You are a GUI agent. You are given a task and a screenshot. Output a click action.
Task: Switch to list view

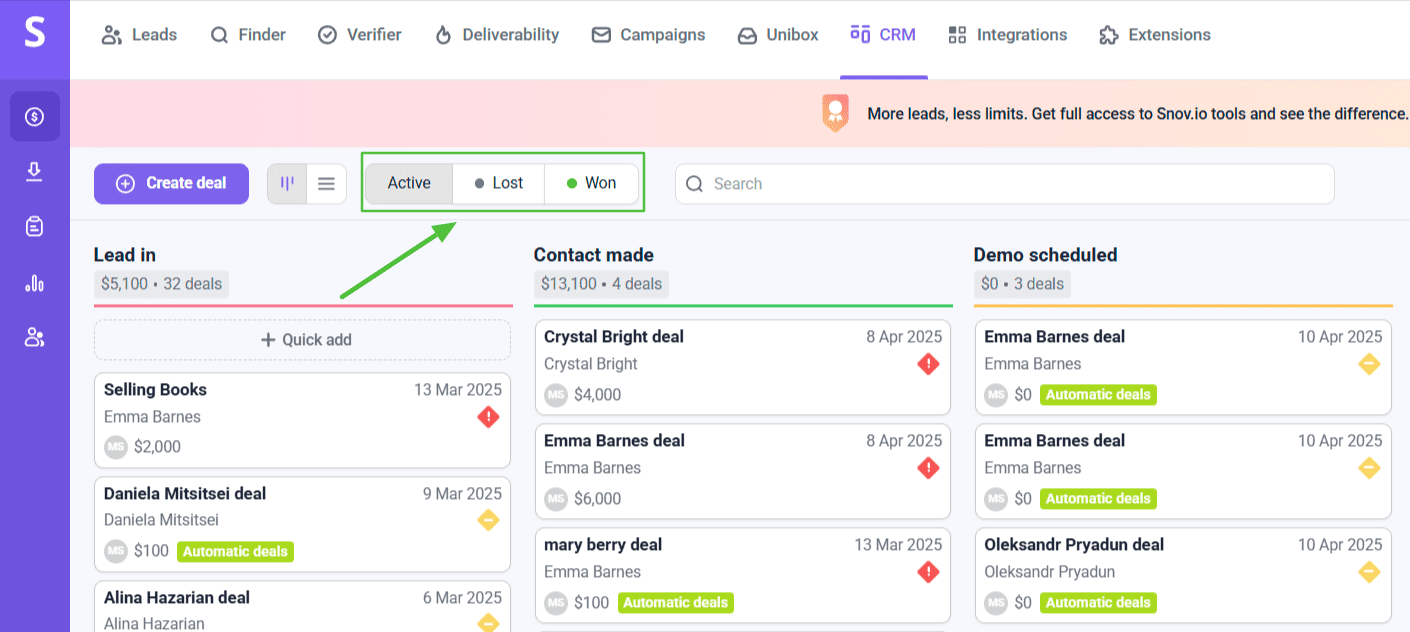pos(326,184)
